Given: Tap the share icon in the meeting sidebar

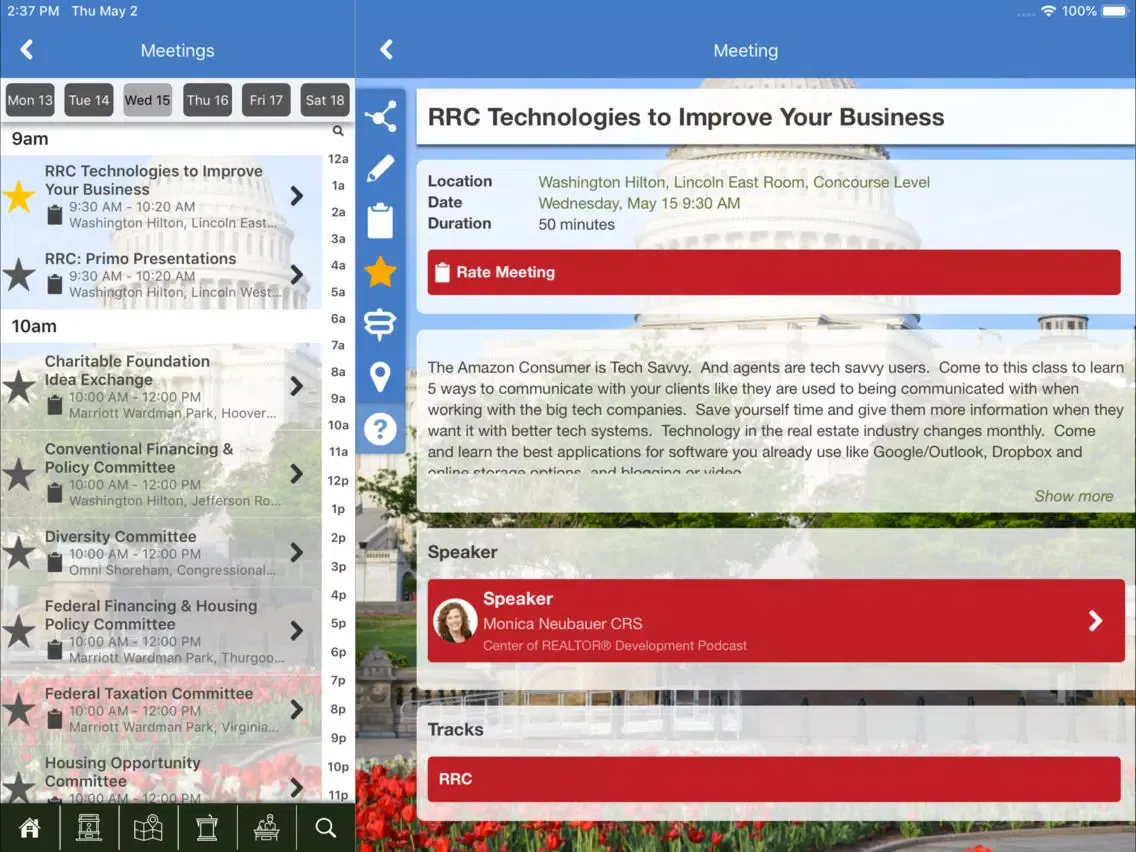Looking at the screenshot, I should [x=380, y=116].
